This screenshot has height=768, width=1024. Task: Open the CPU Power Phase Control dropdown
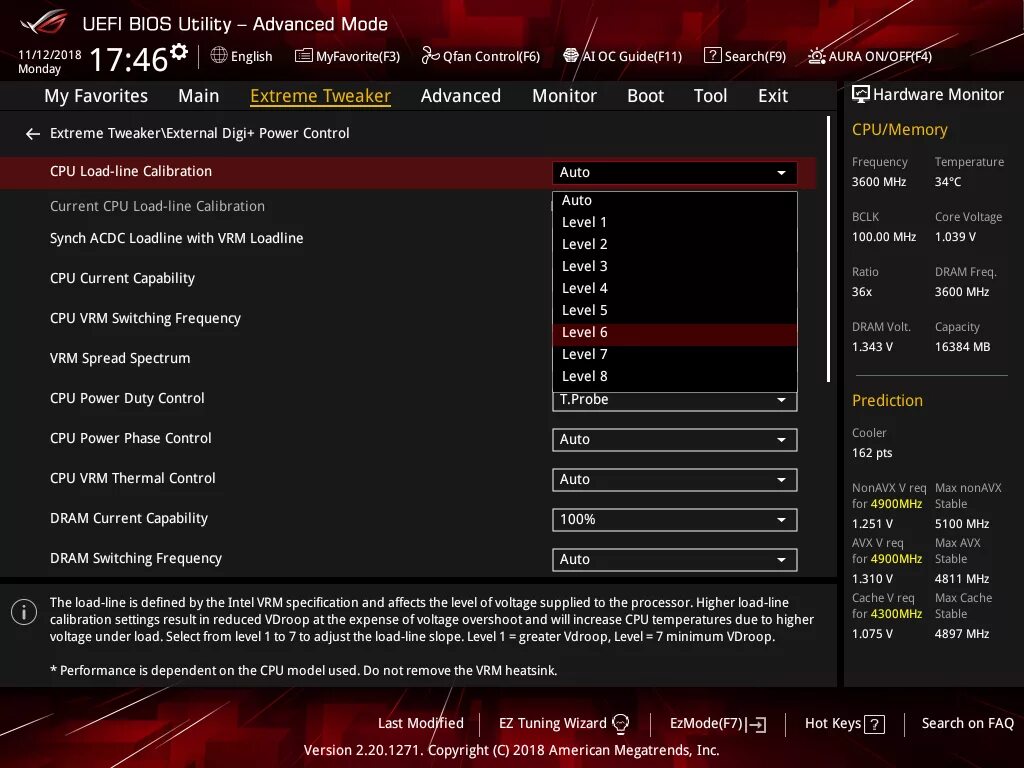675,440
